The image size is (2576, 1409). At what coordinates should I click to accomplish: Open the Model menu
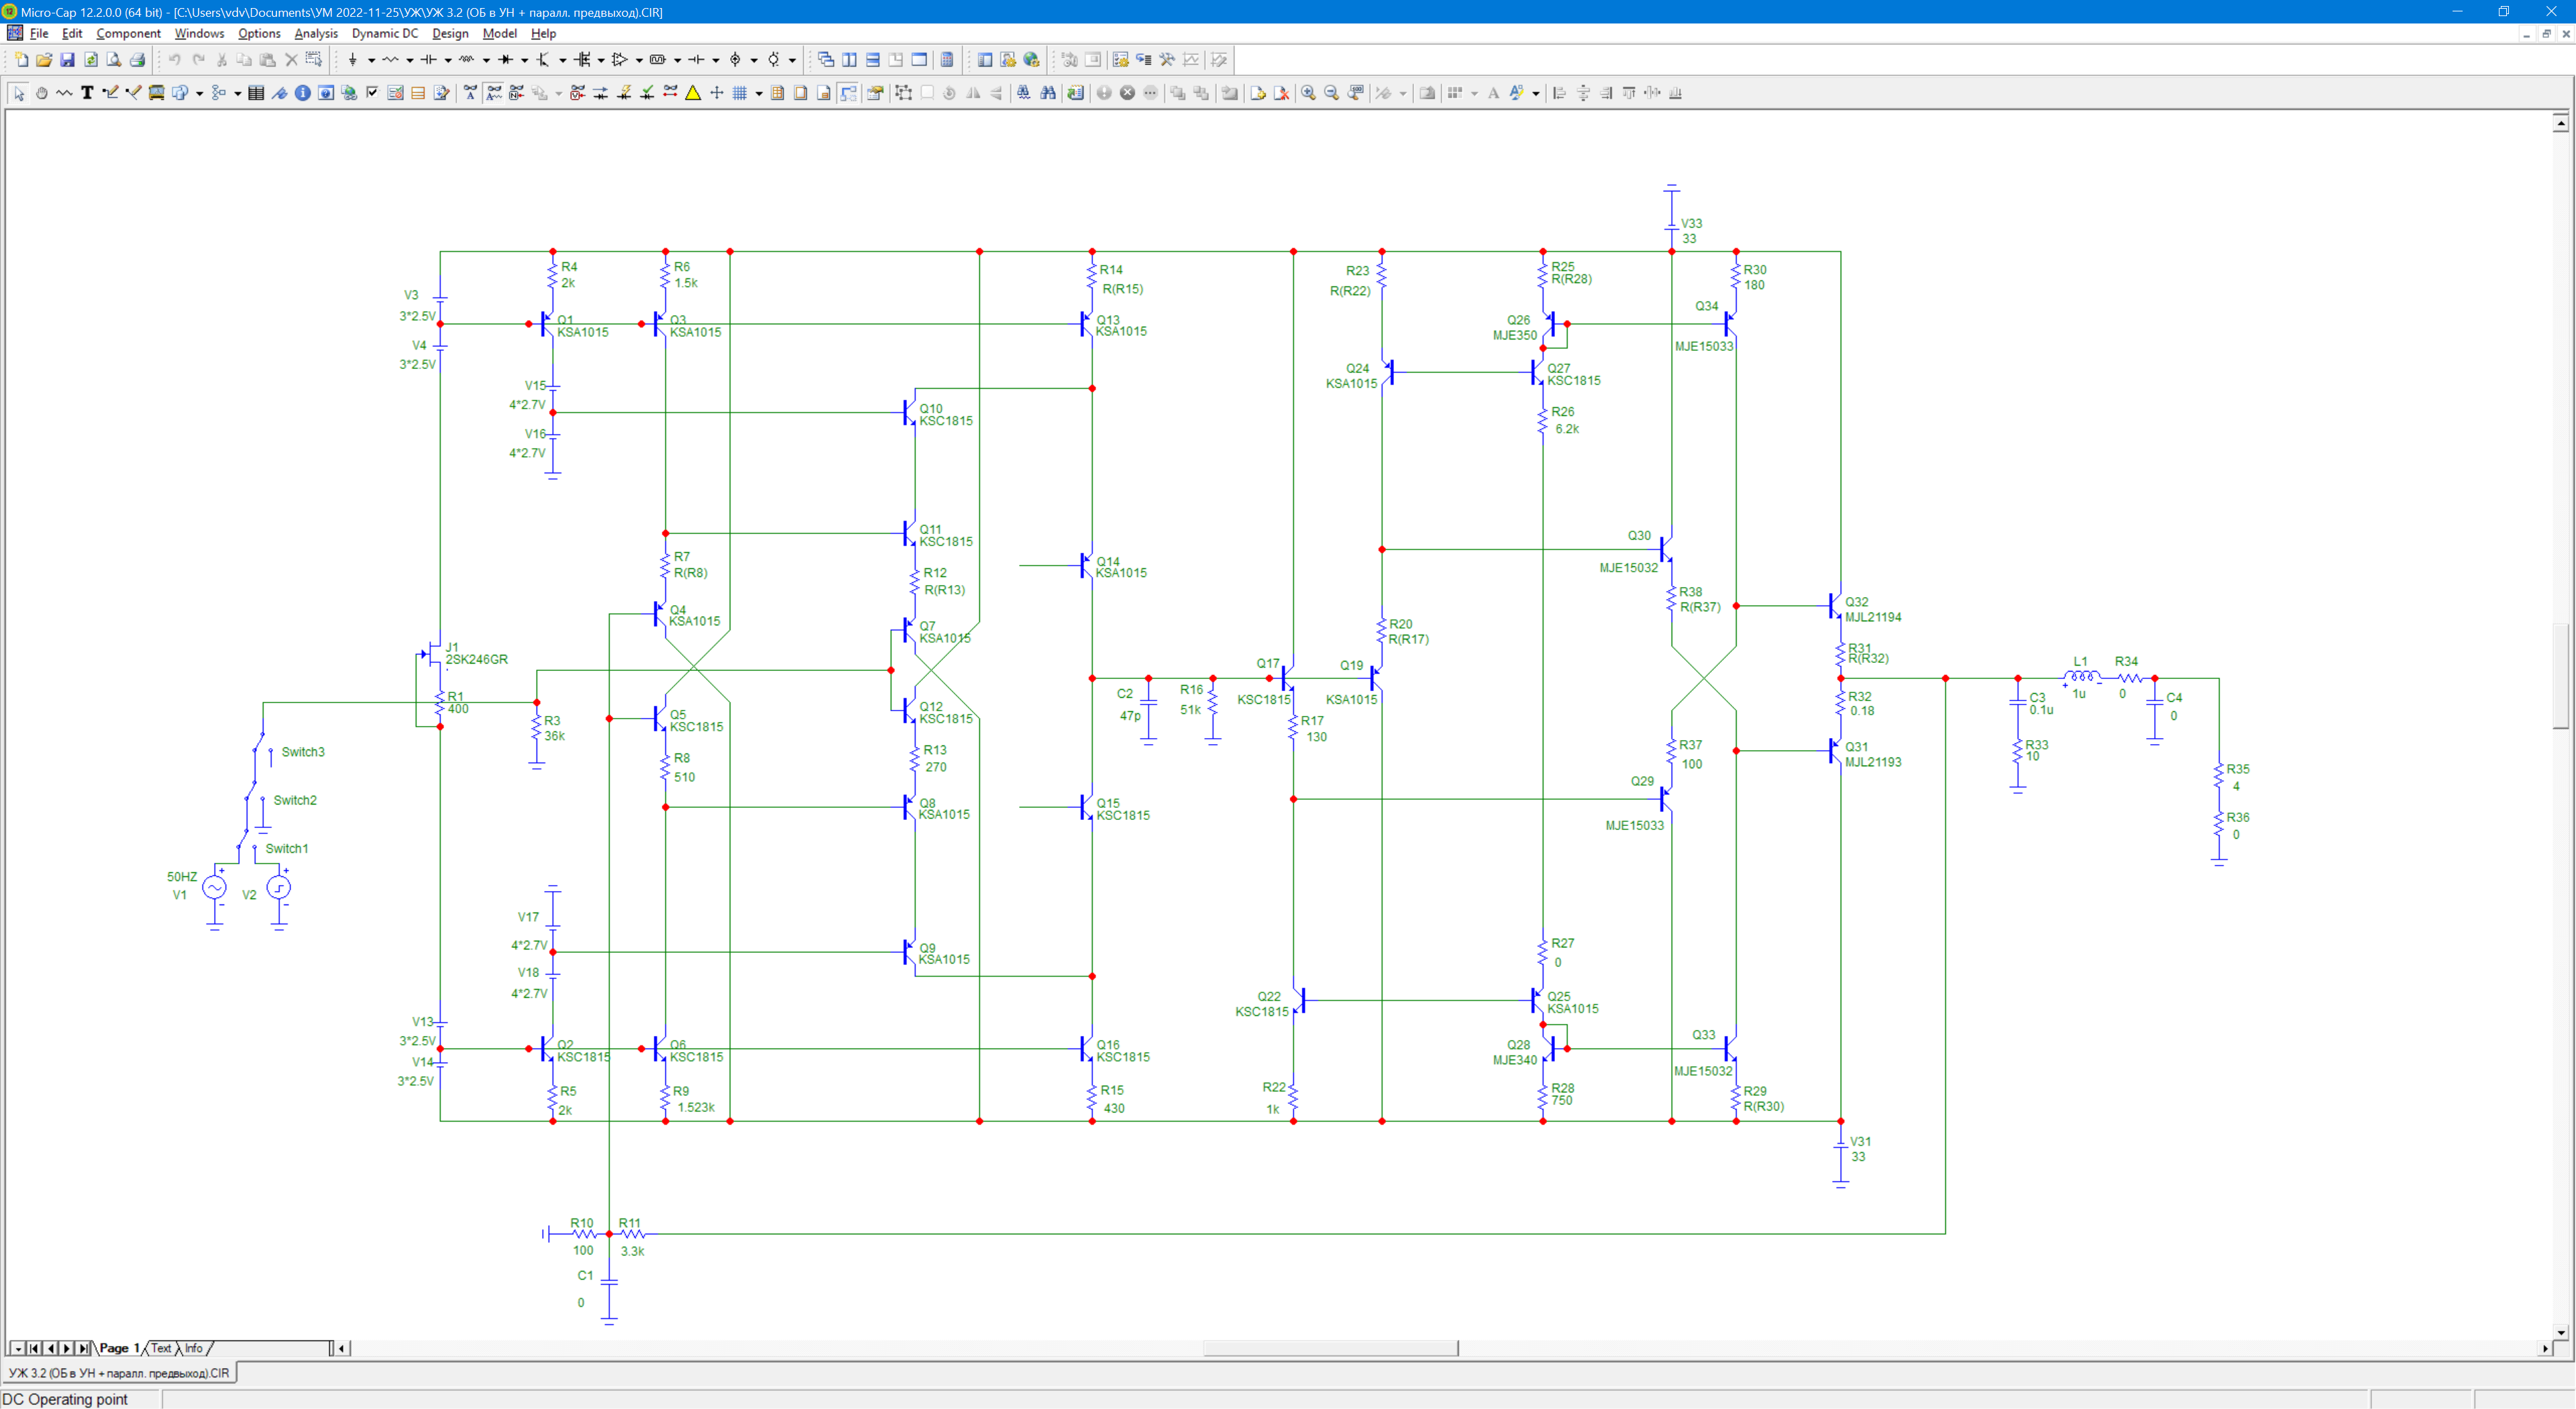(500, 33)
